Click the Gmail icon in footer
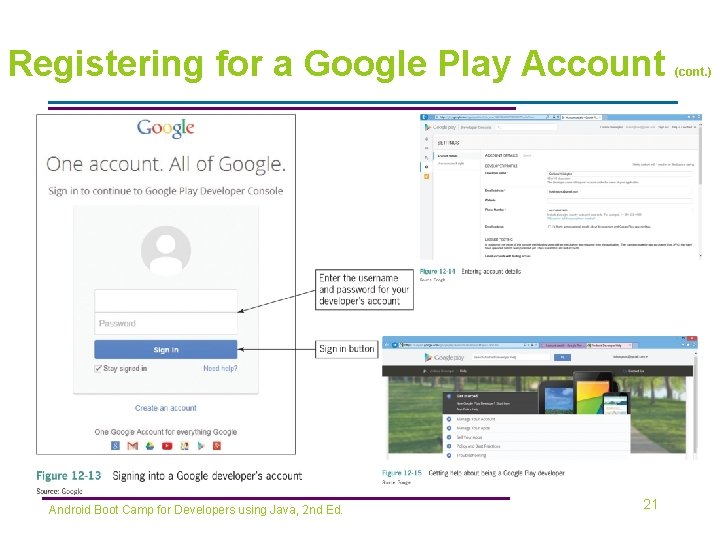The width and height of the screenshot is (720, 540). [x=133, y=445]
